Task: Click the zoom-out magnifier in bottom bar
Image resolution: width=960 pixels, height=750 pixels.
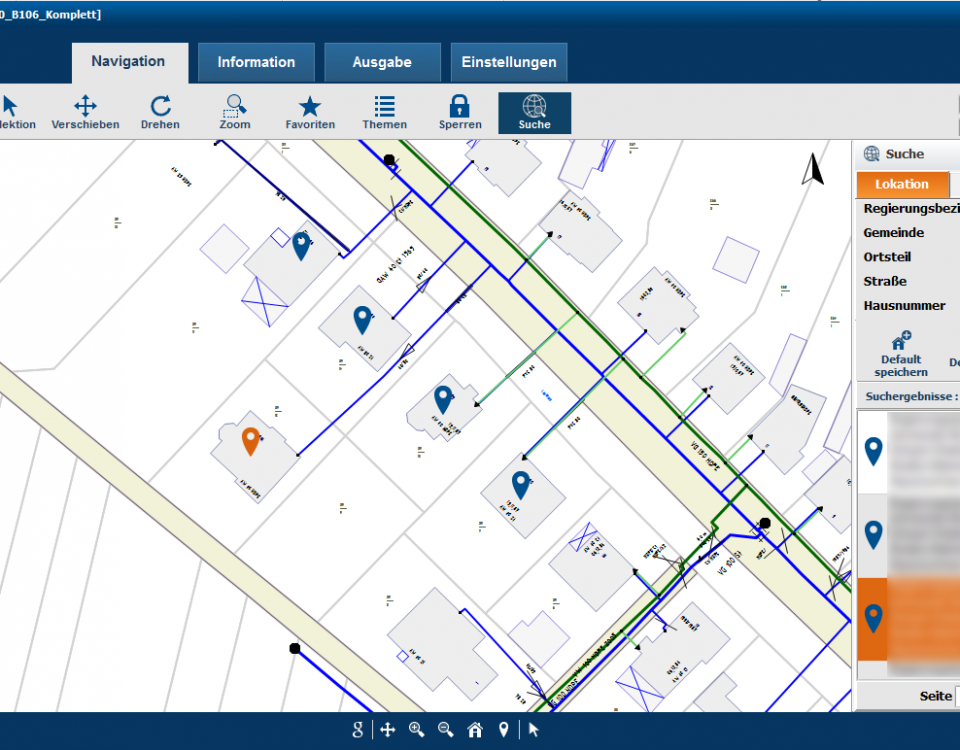Action: [x=446, y=730]
